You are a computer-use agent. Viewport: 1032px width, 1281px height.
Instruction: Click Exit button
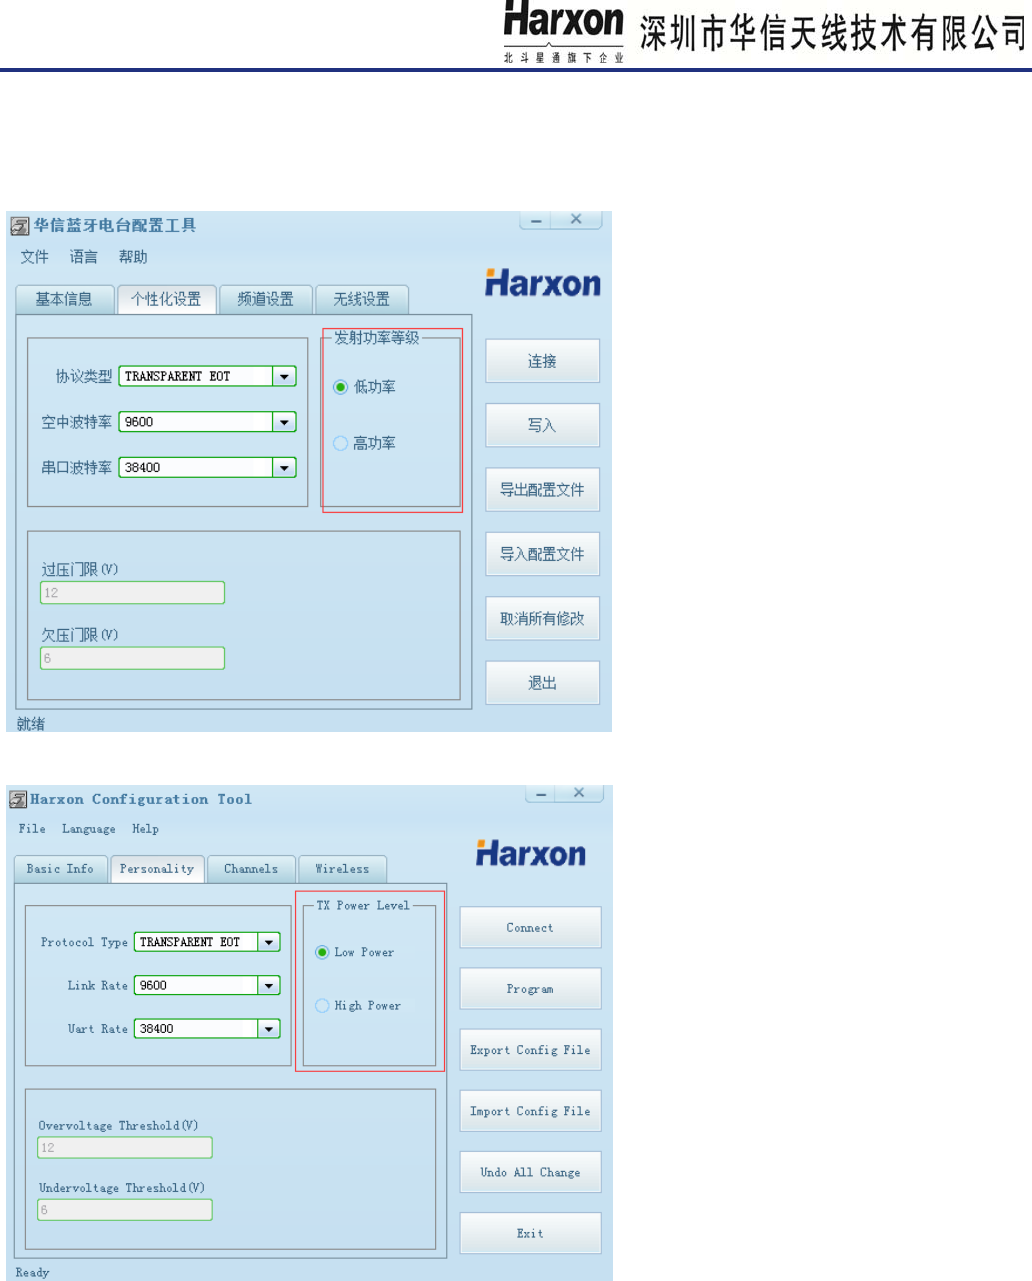click(530, 1234)
